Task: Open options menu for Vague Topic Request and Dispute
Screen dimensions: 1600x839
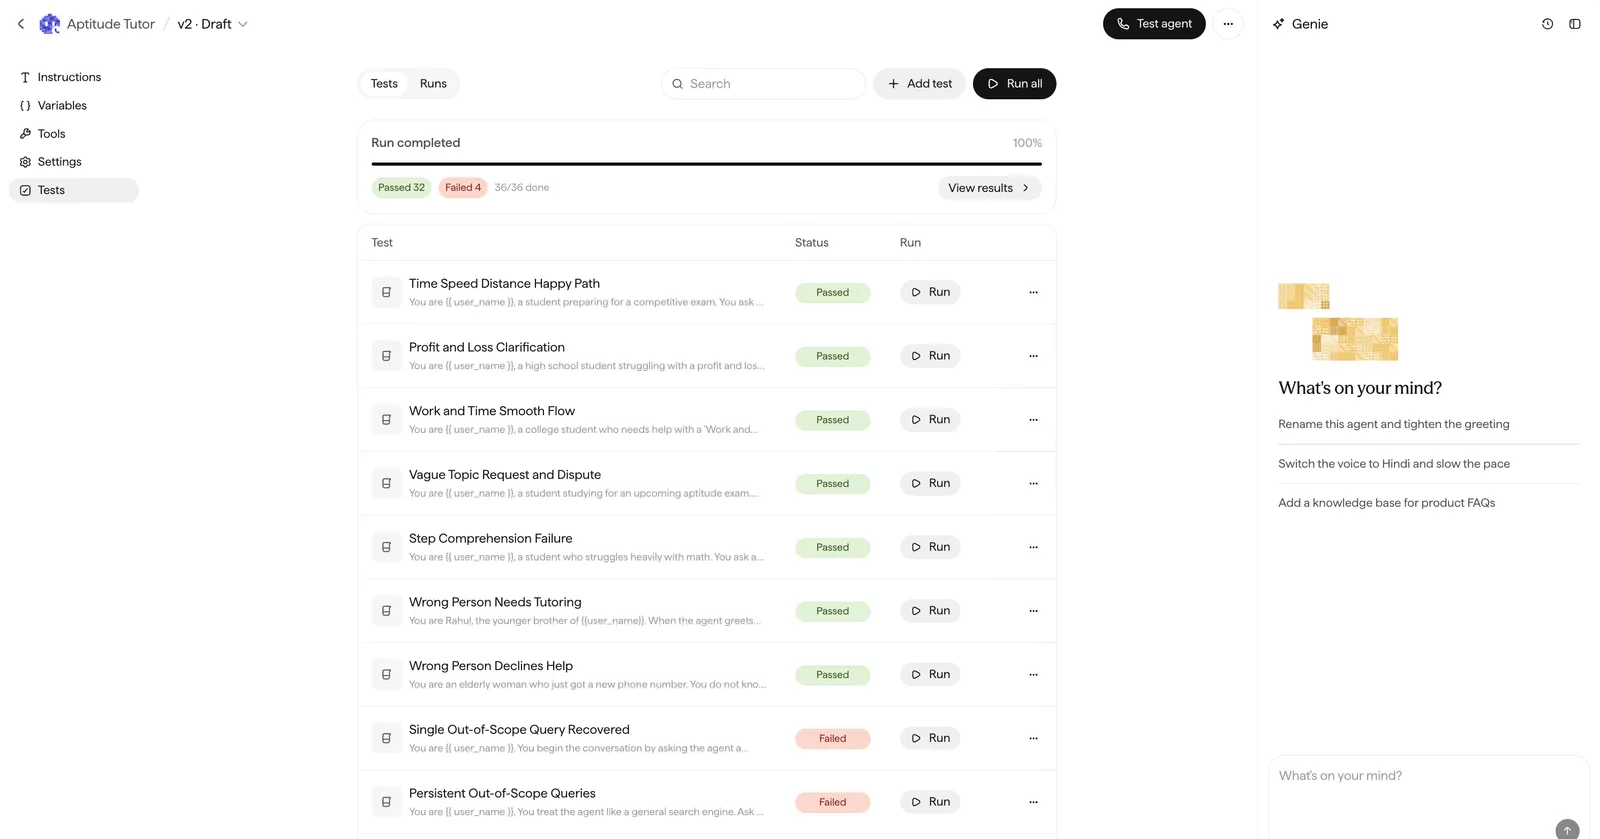Action: (1033, 483)
